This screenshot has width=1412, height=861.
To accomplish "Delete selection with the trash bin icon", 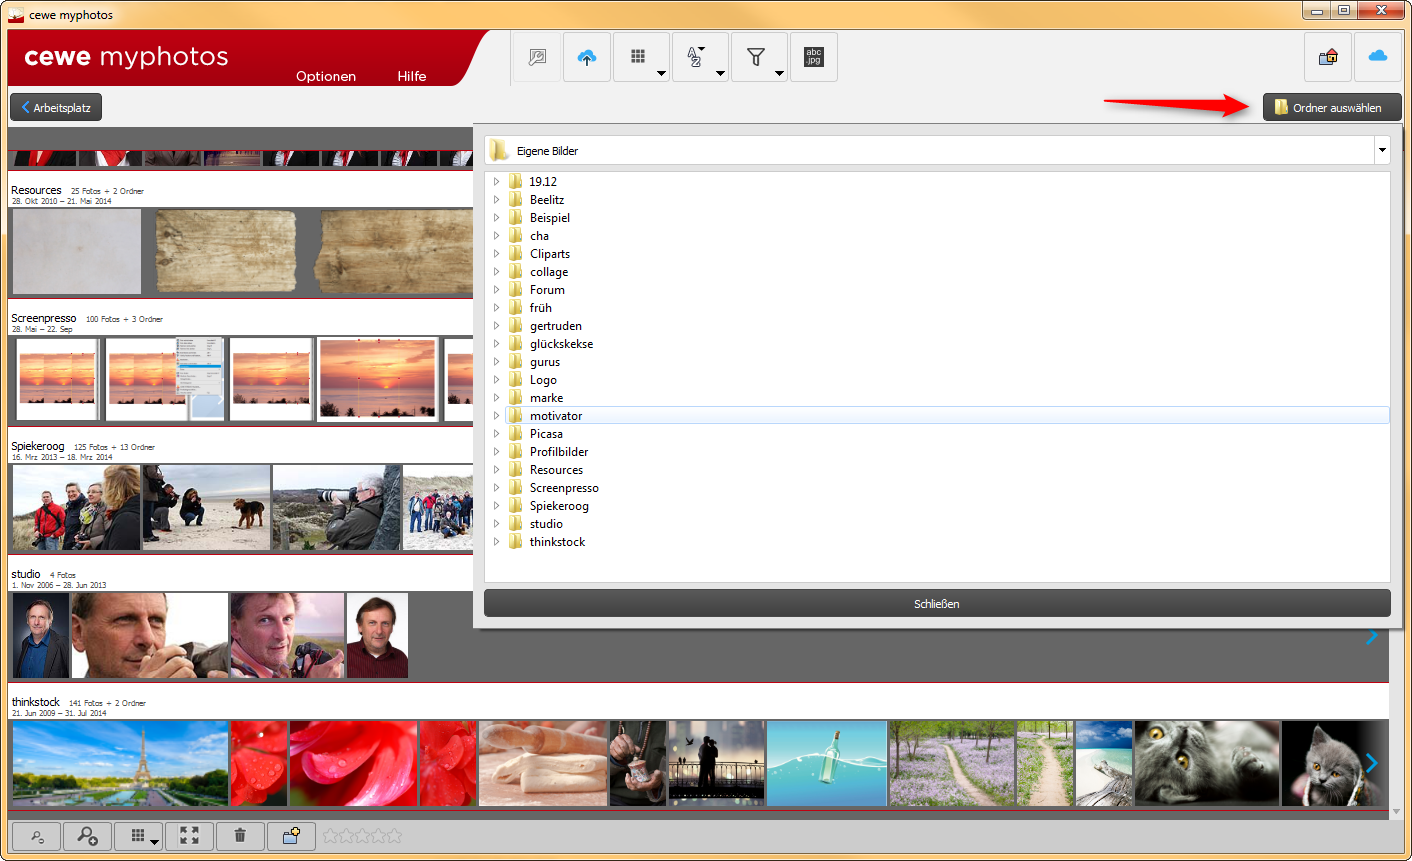I will (x=240, y=836).
